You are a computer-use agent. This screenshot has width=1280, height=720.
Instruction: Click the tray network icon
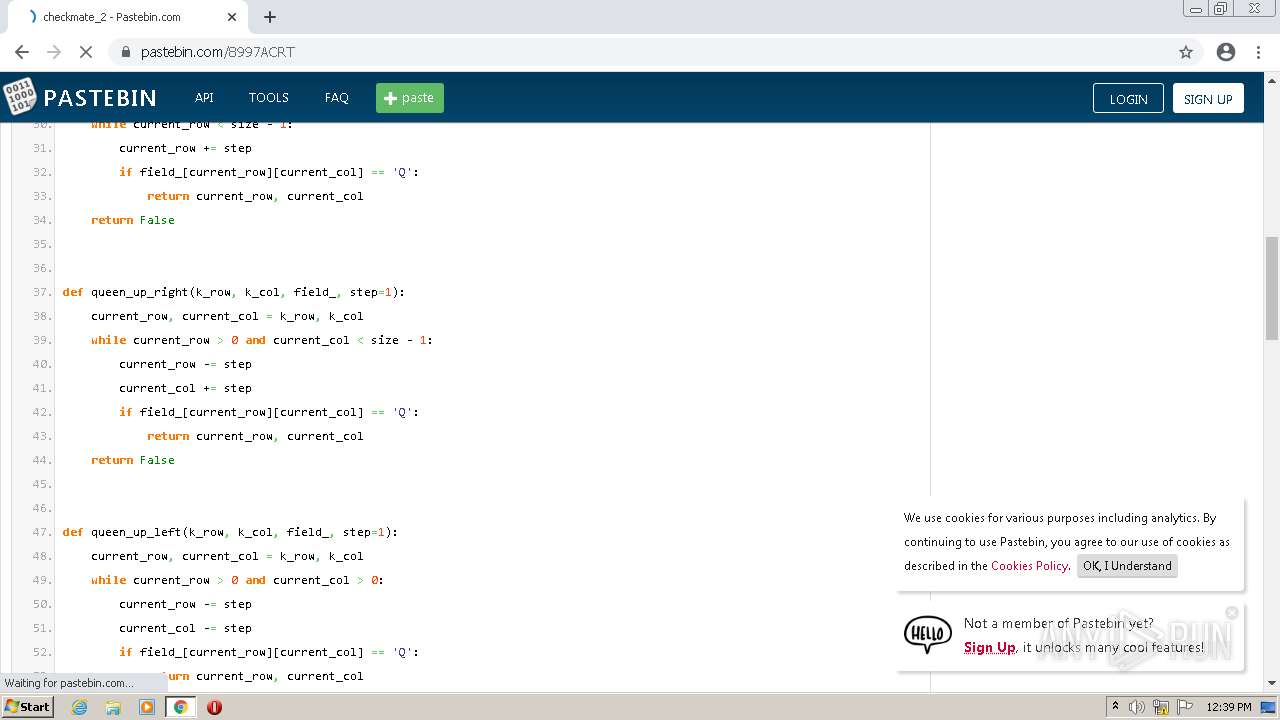coord(1161,707)
